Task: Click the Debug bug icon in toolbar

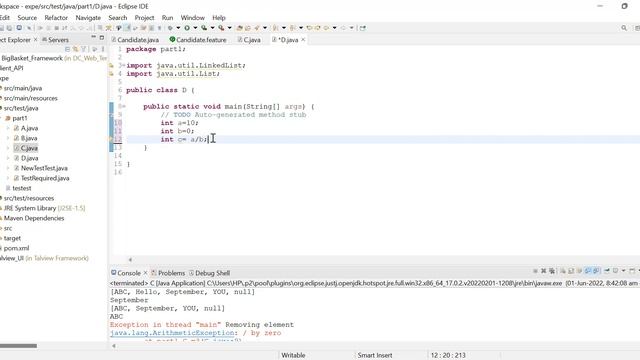Action: (x=170, y=28)
